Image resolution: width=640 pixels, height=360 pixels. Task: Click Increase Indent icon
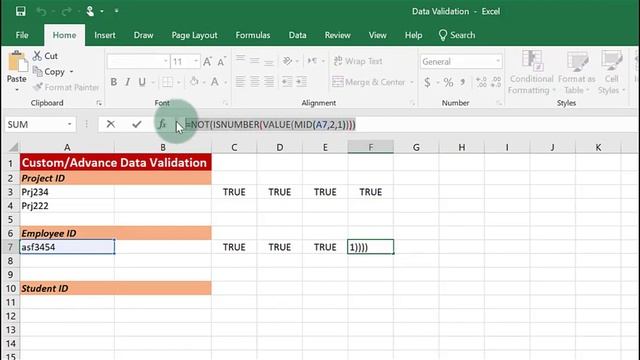click(x=301, y=82)
